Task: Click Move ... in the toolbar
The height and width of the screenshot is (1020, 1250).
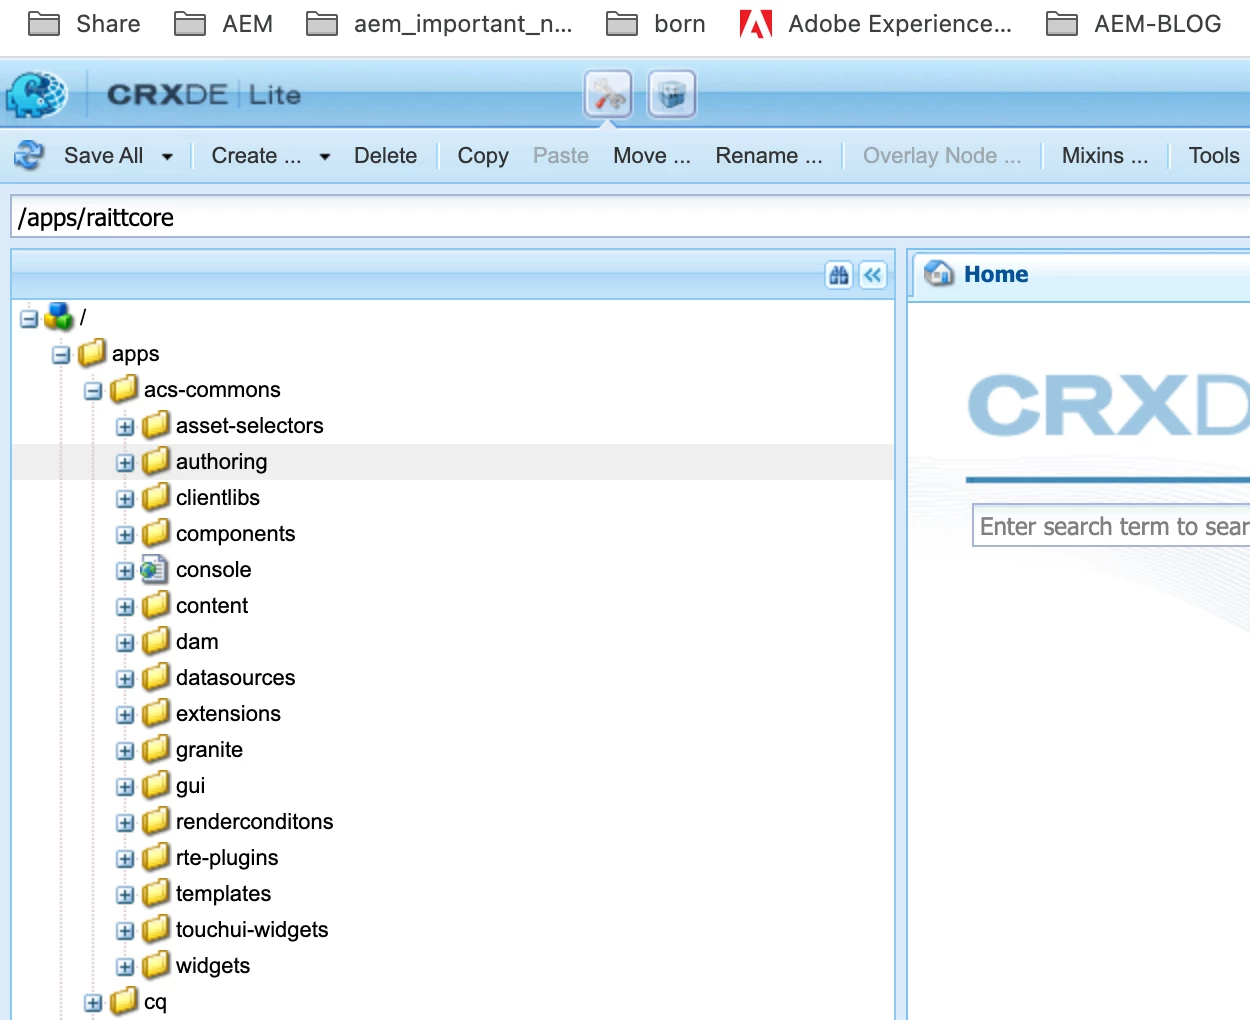Action: (652, 155)
